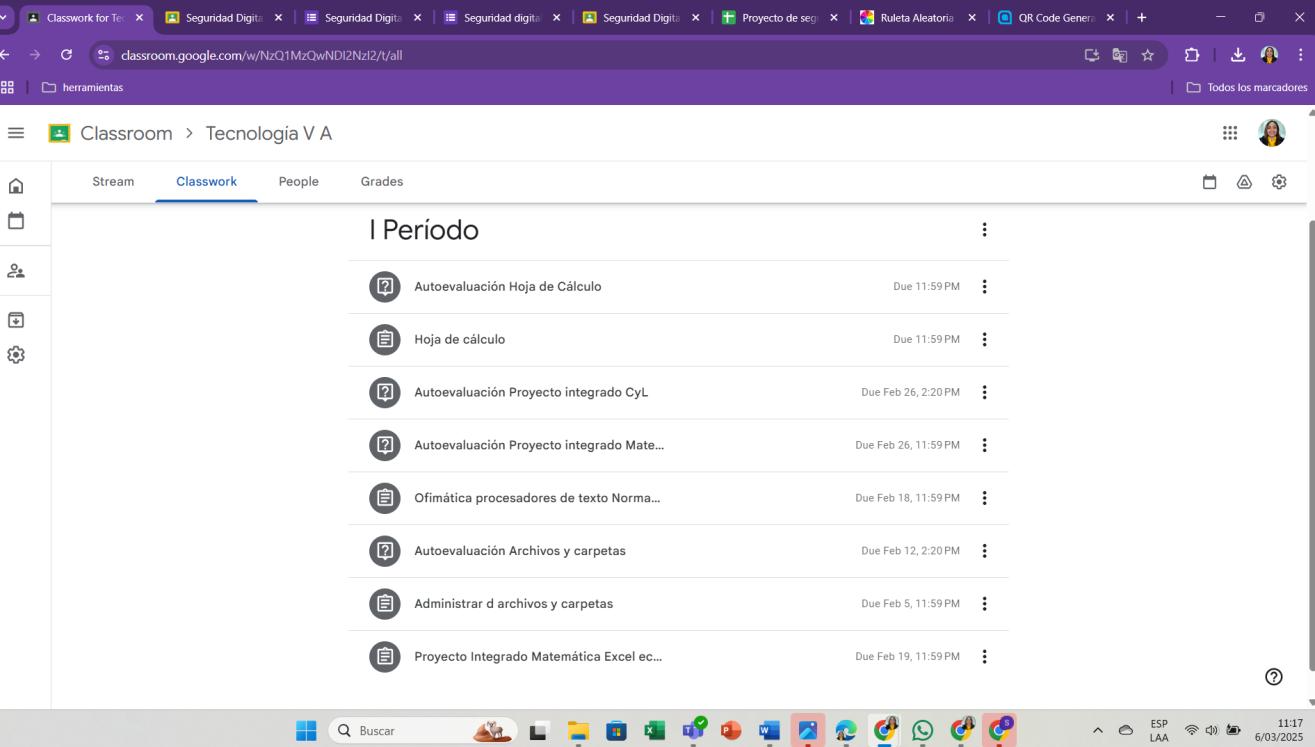Open the Google apps grid launcher

pos(1230,133)
